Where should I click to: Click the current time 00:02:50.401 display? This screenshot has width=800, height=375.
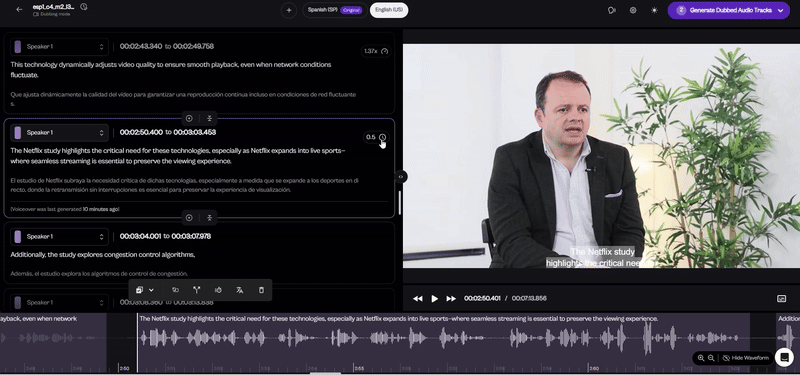click(x=482, y=298)
